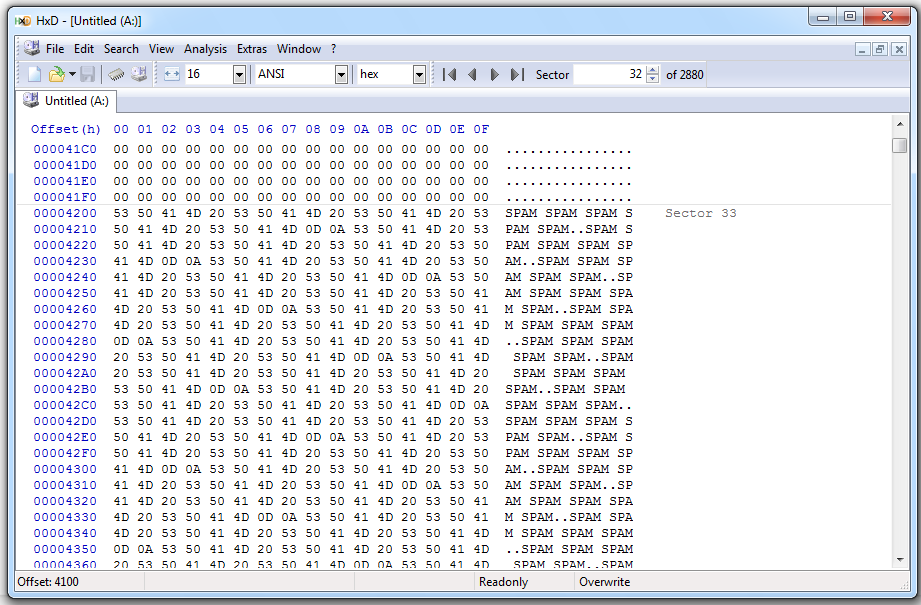Open RAM with the memory chip icon

116,74
